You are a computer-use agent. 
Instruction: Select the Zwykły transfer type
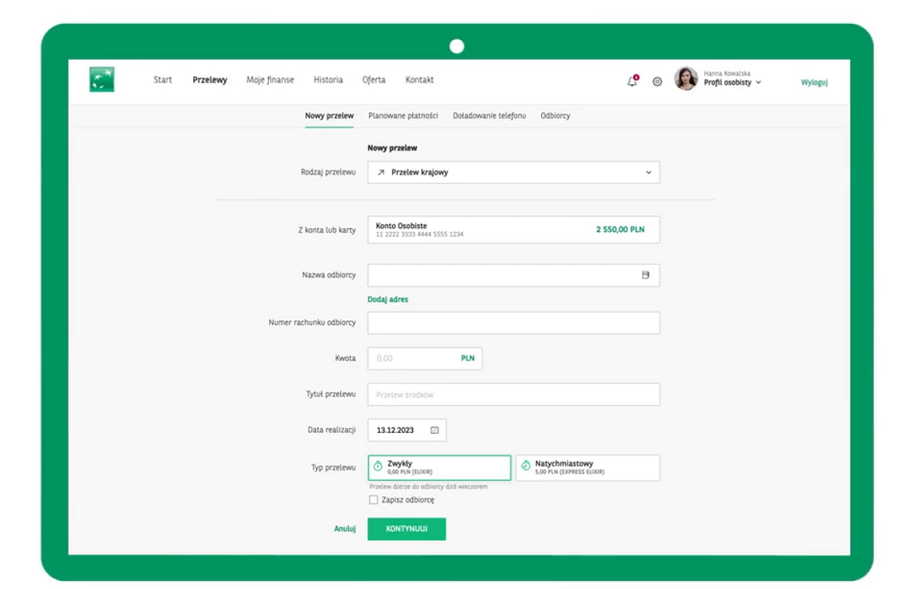point(439,467)
